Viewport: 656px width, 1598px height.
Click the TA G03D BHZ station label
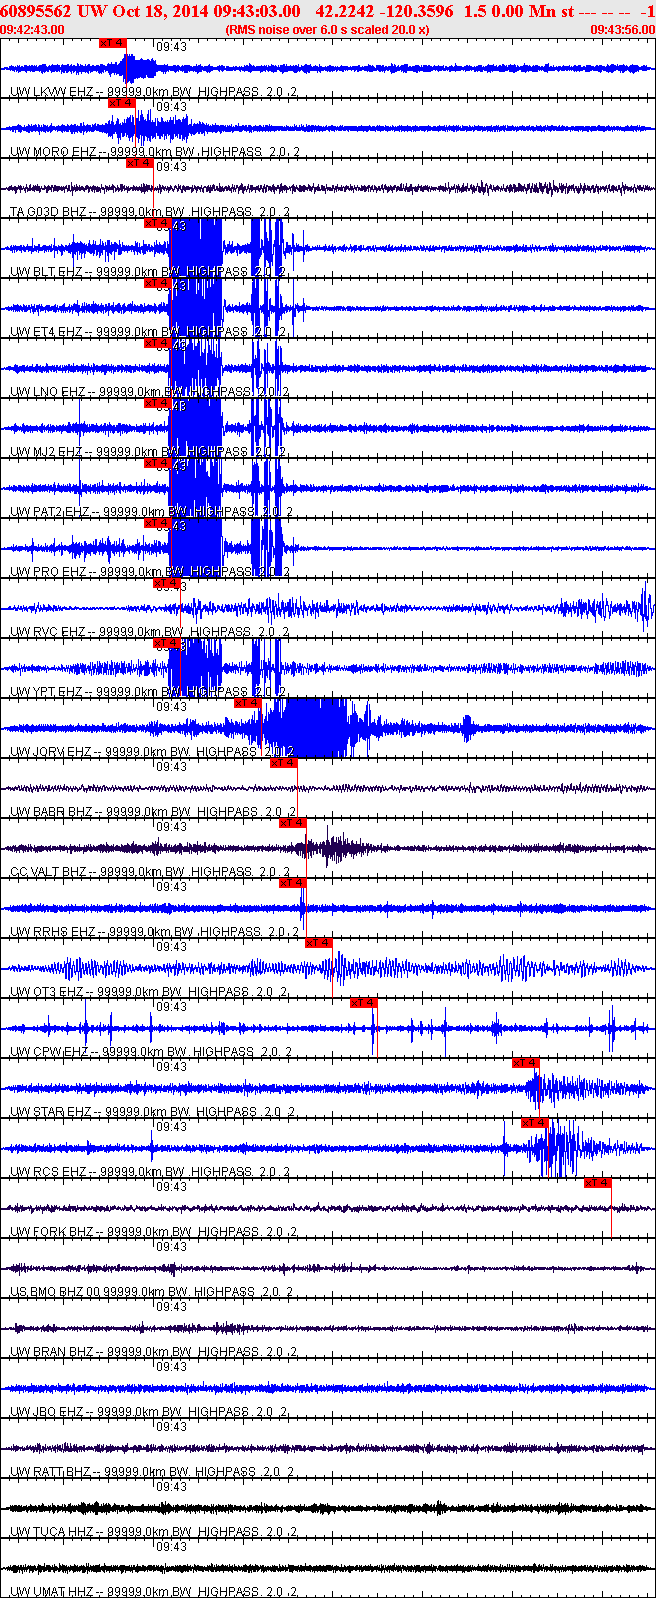pyautogui.click(x=49, y=212)
